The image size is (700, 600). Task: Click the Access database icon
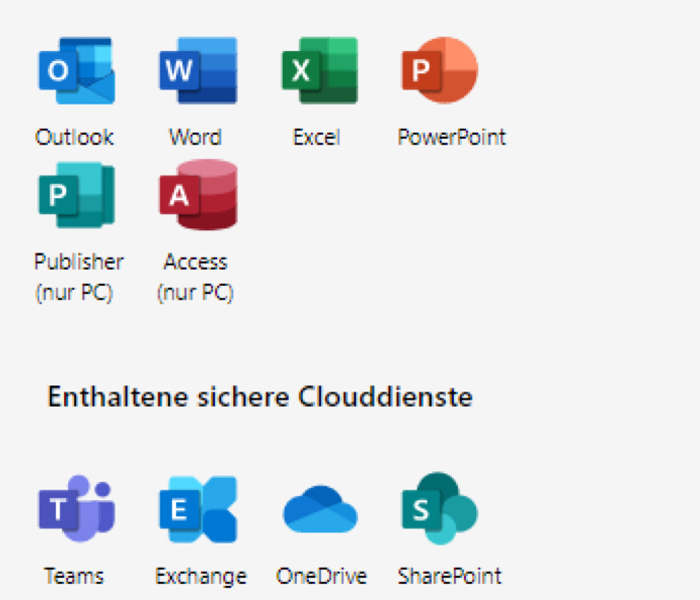click(x=198, y=195)
